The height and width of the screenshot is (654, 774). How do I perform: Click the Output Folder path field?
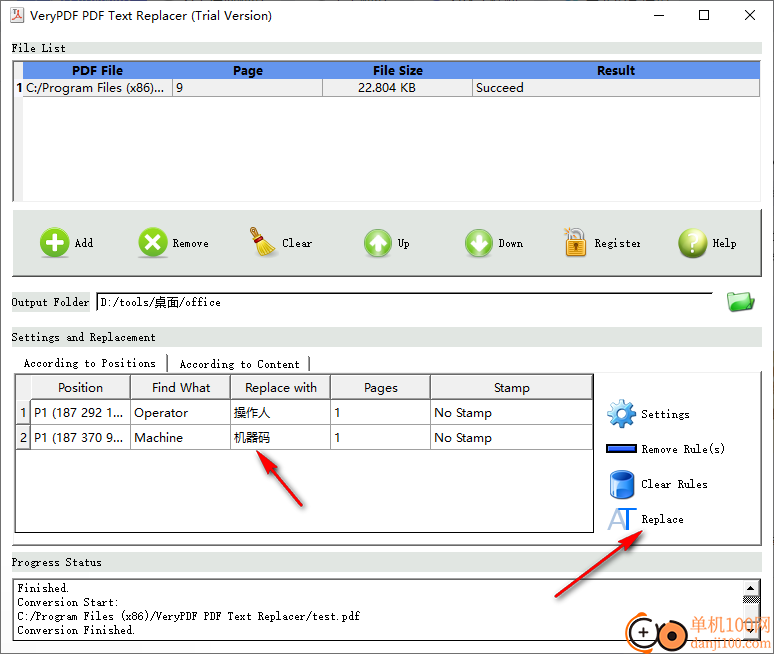(x=405, y=302)
